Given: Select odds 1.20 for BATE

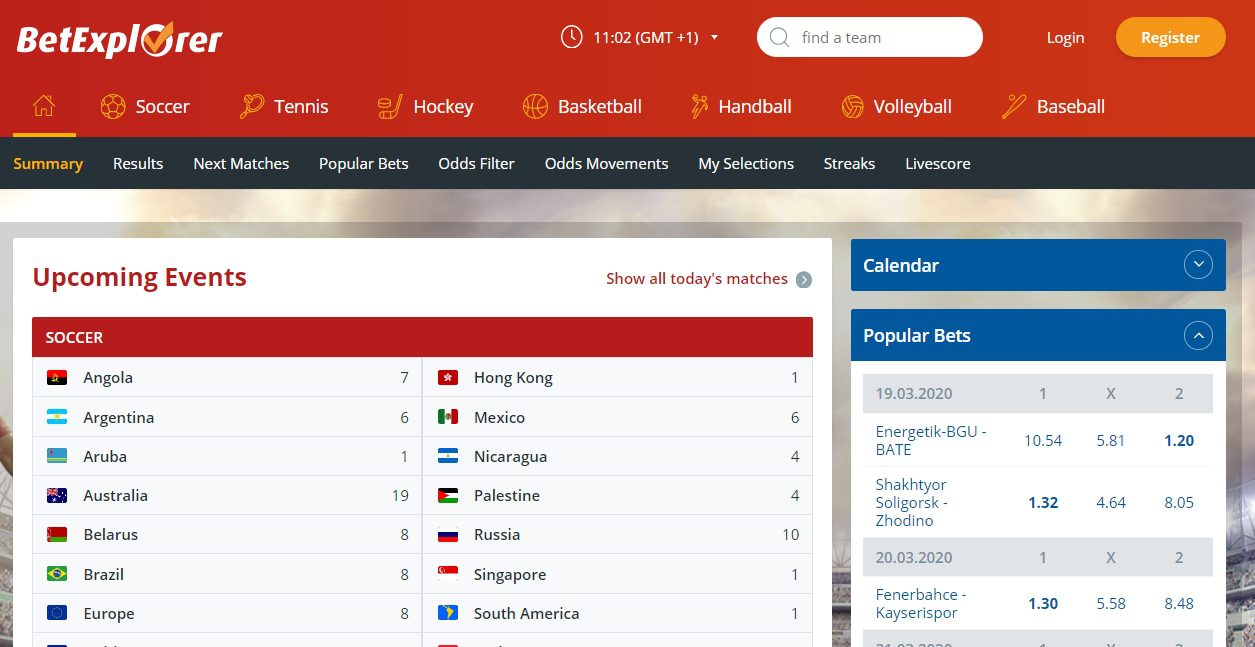Looking at the screenshot, I should coord(1179,441).
